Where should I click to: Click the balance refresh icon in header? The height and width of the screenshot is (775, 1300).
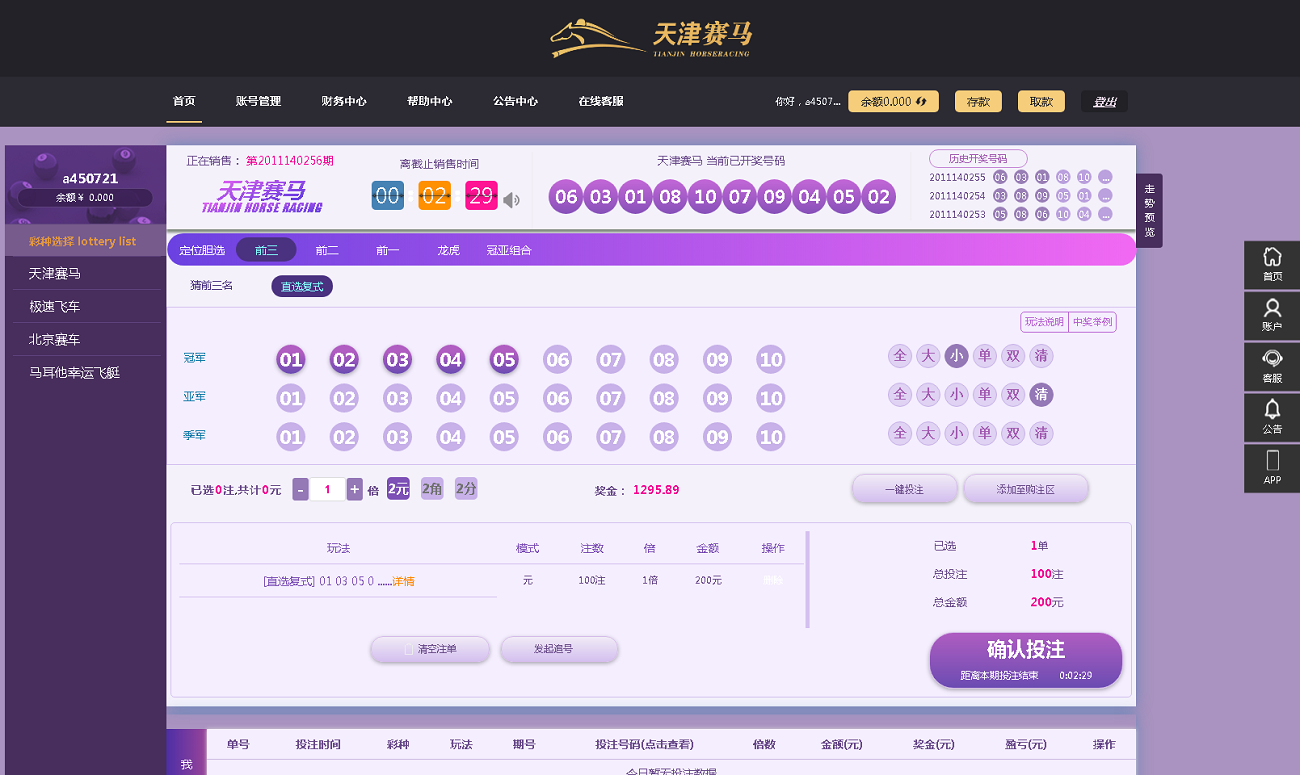[x=924, y=101]
